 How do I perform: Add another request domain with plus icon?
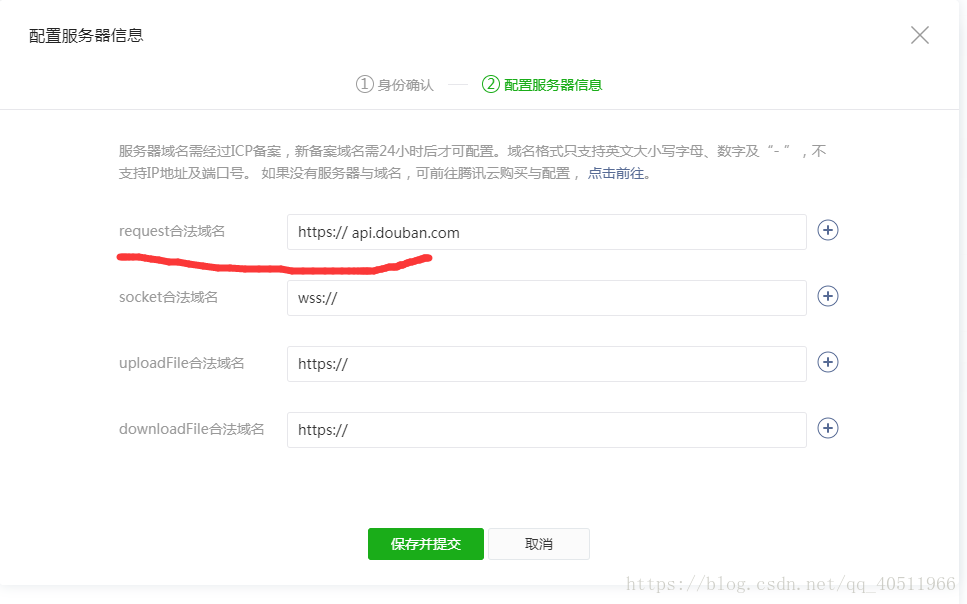(828, 230)
